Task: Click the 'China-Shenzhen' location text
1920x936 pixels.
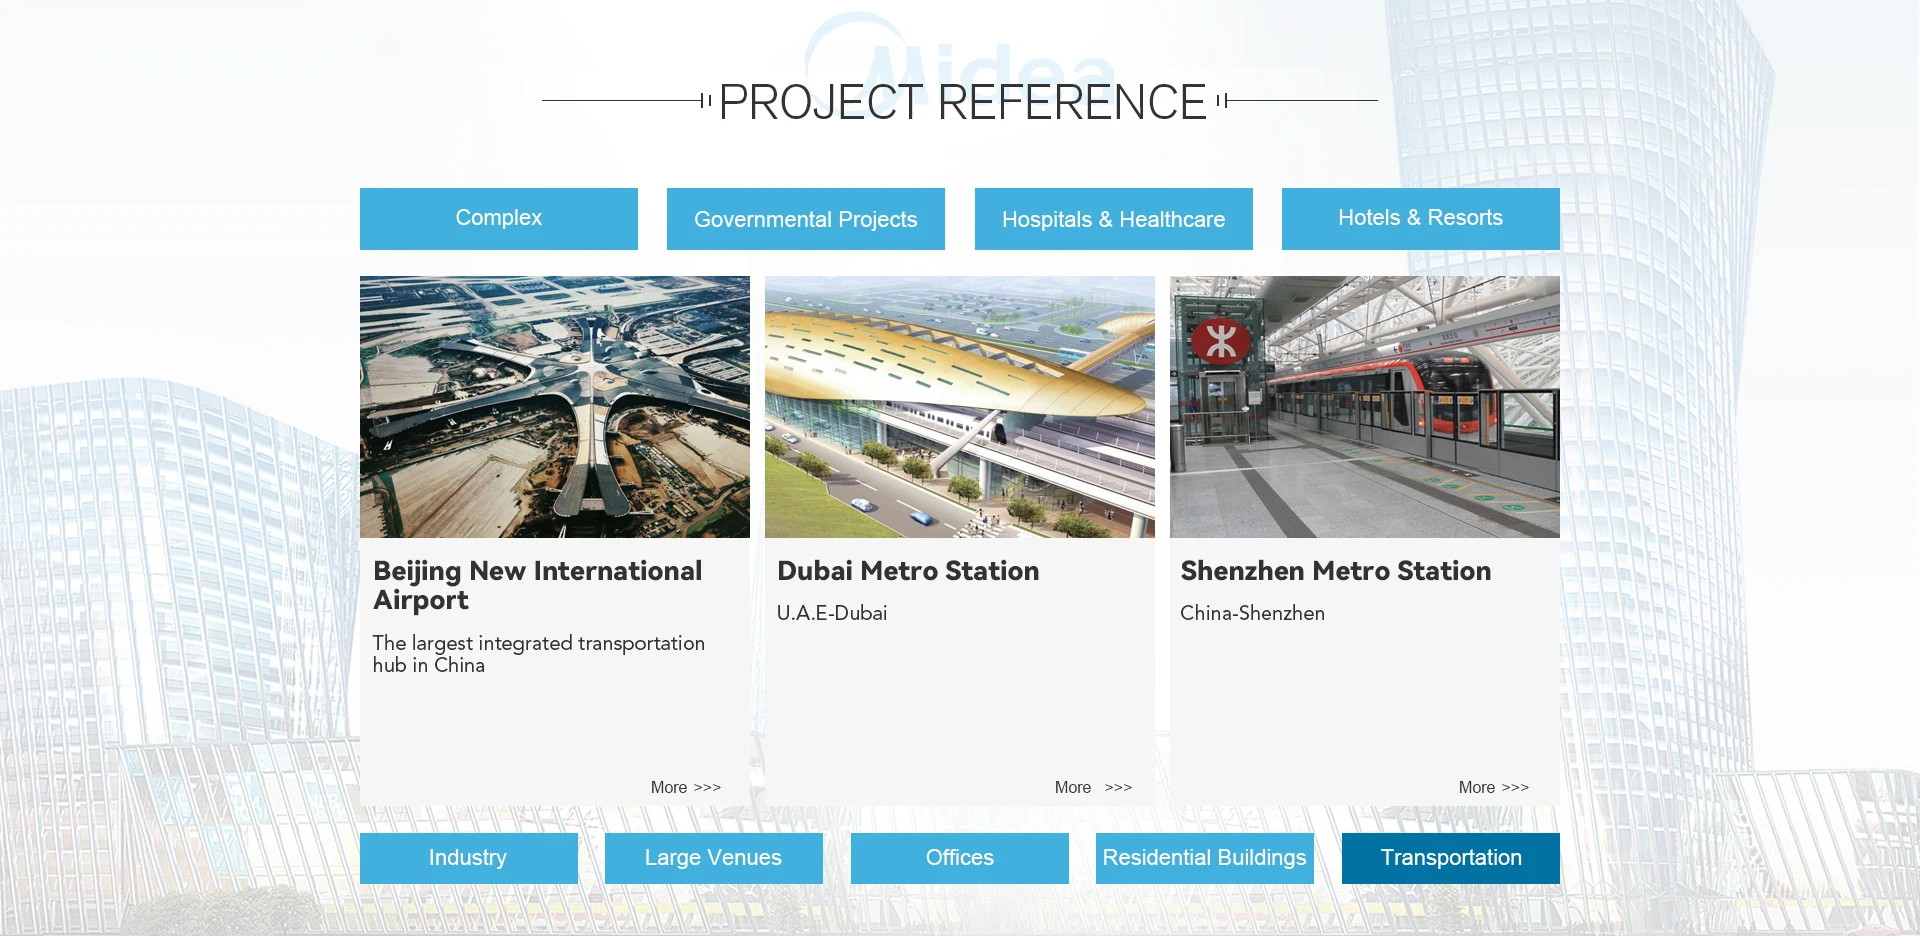Action: click(x=1253, y=613)
